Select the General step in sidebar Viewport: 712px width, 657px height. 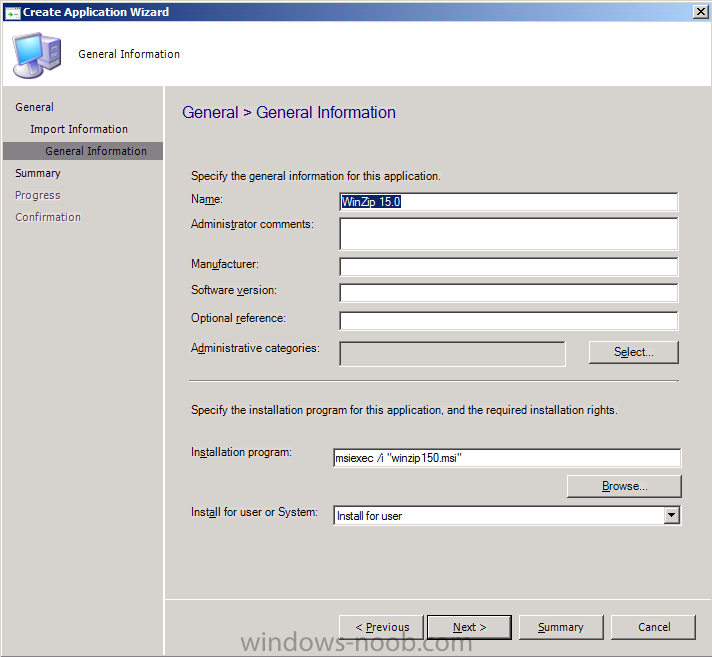35,107
